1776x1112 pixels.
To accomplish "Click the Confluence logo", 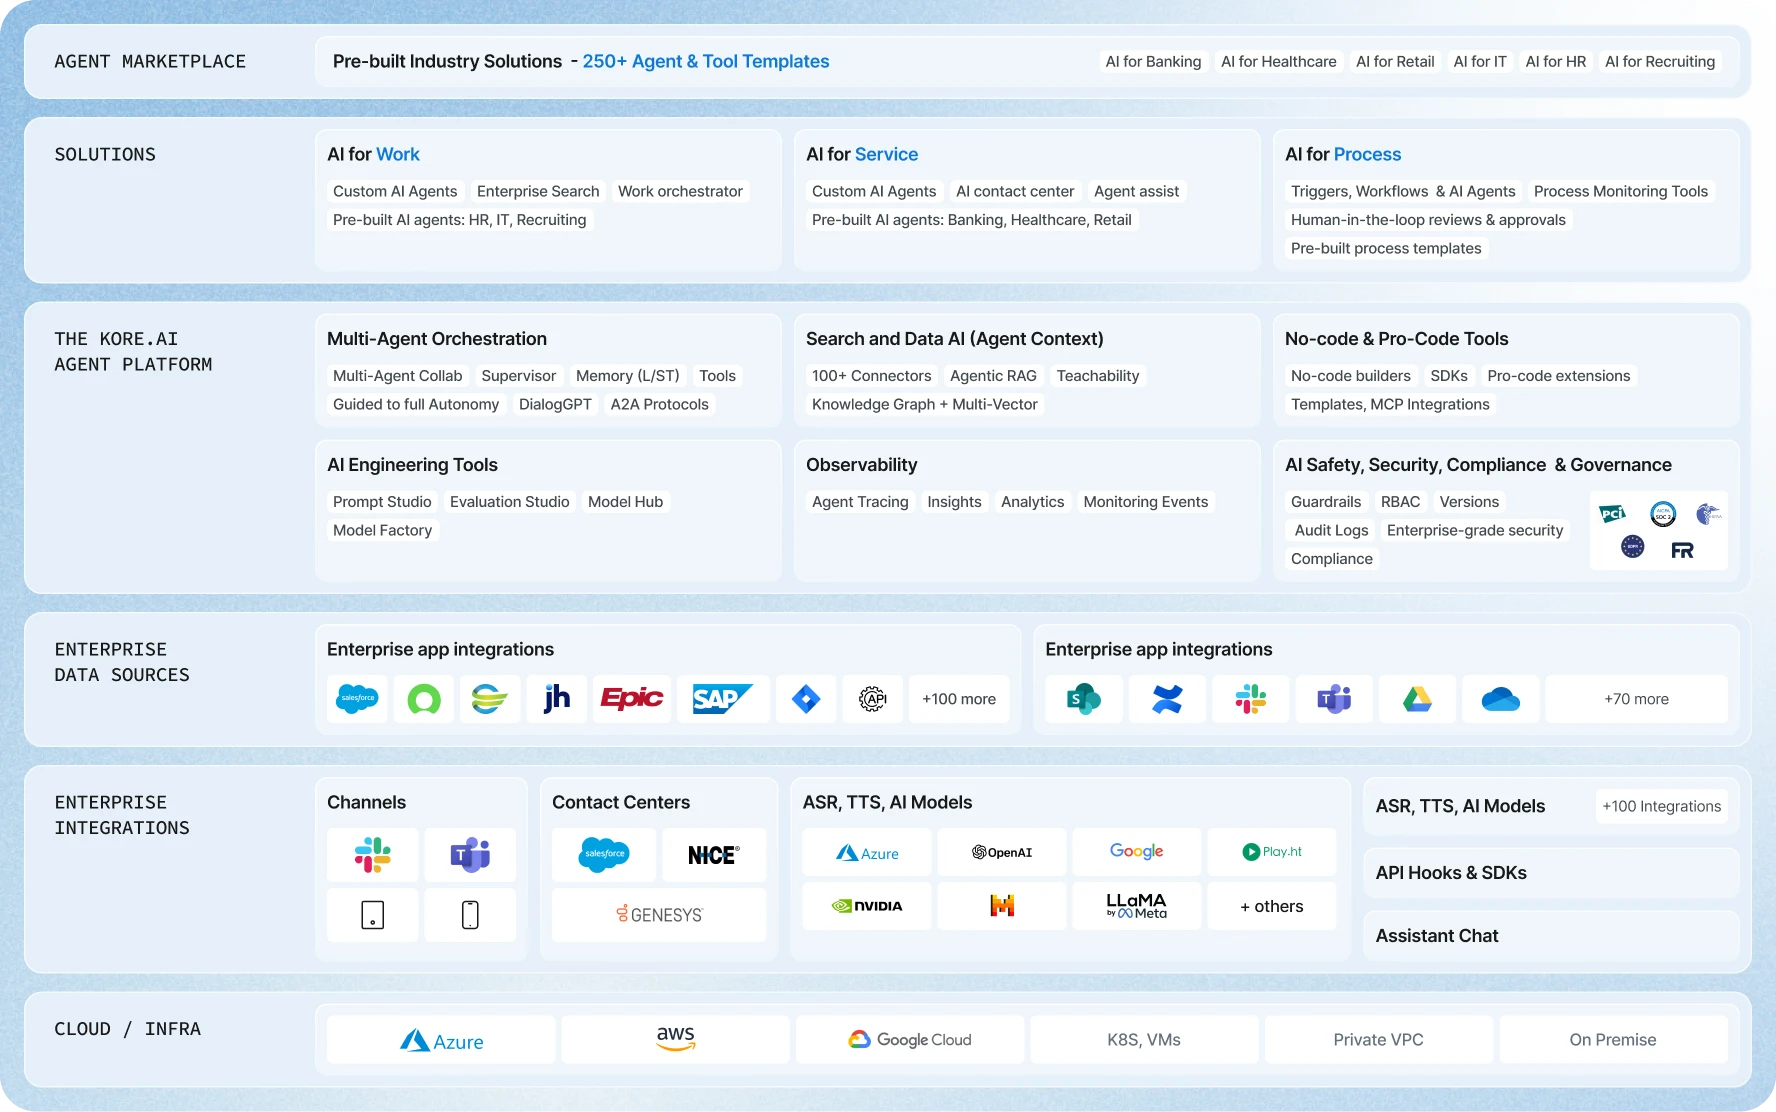I will (1167, 698).
